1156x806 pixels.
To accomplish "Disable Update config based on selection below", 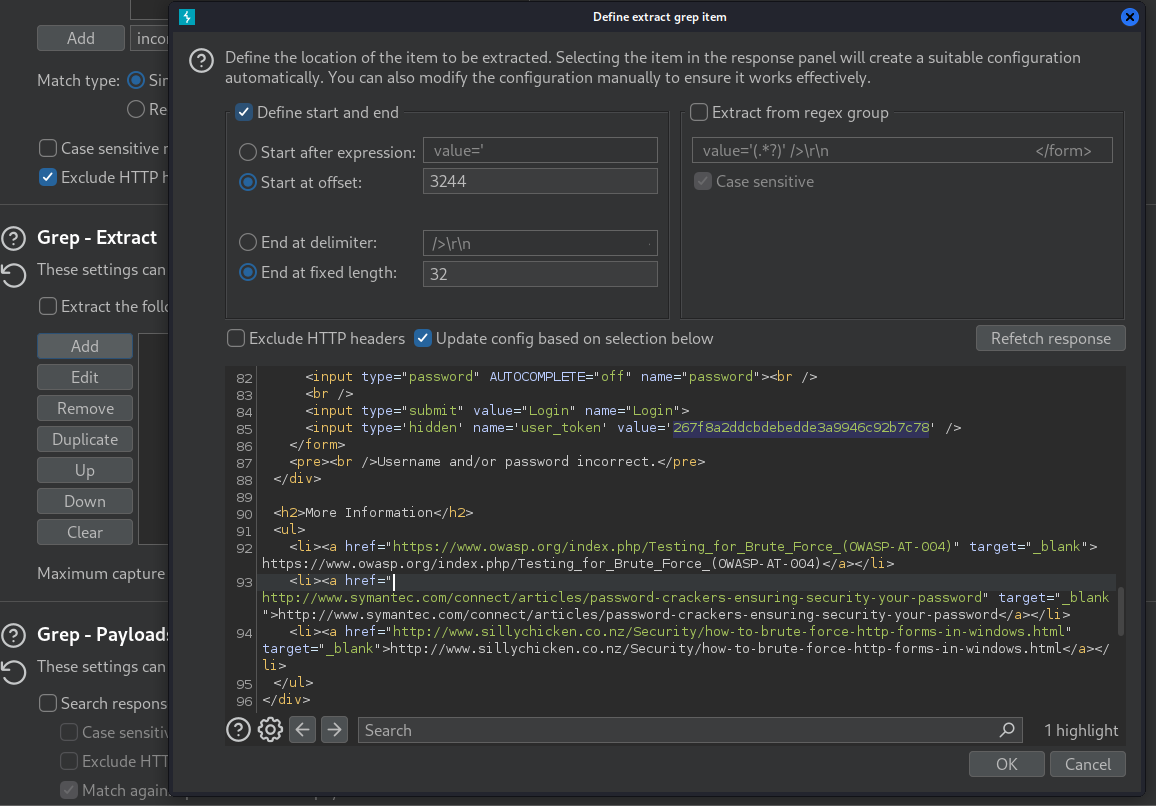I will 423,338.
